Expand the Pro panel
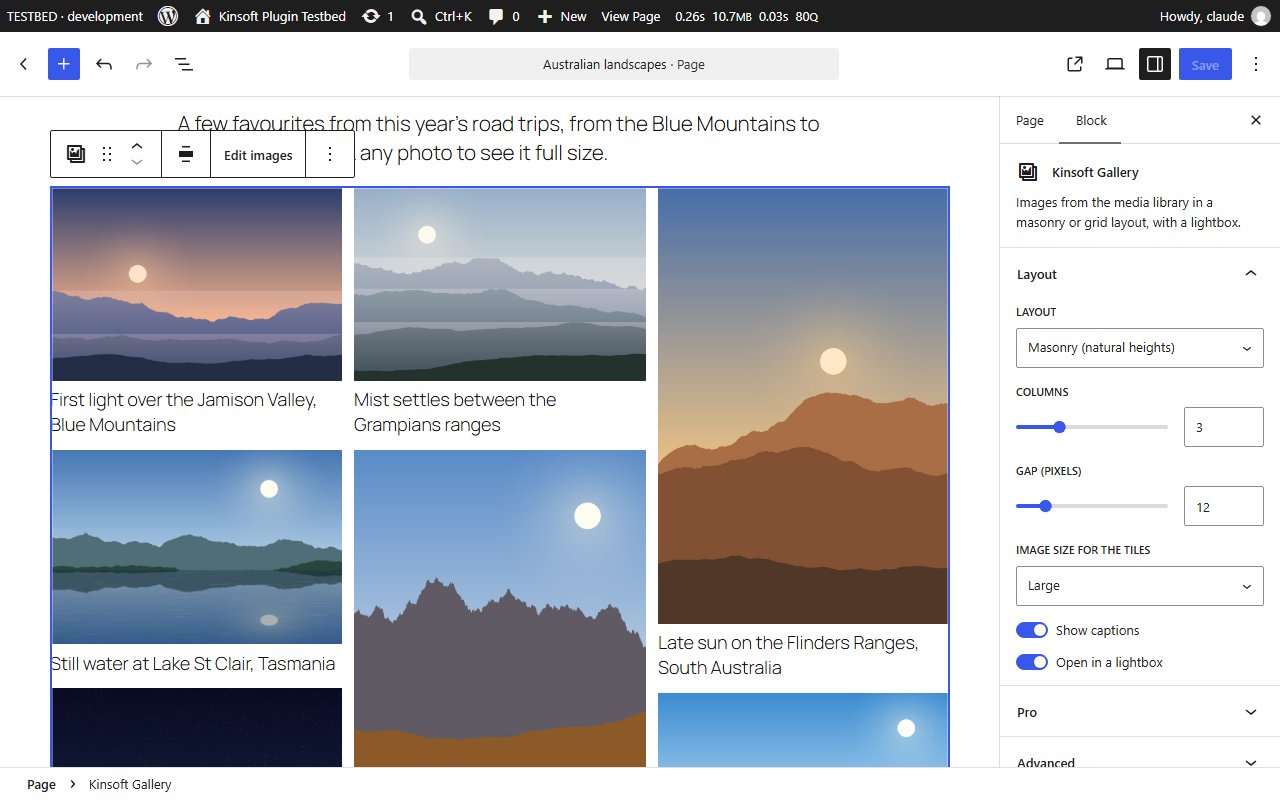 tap(1140, 712)
